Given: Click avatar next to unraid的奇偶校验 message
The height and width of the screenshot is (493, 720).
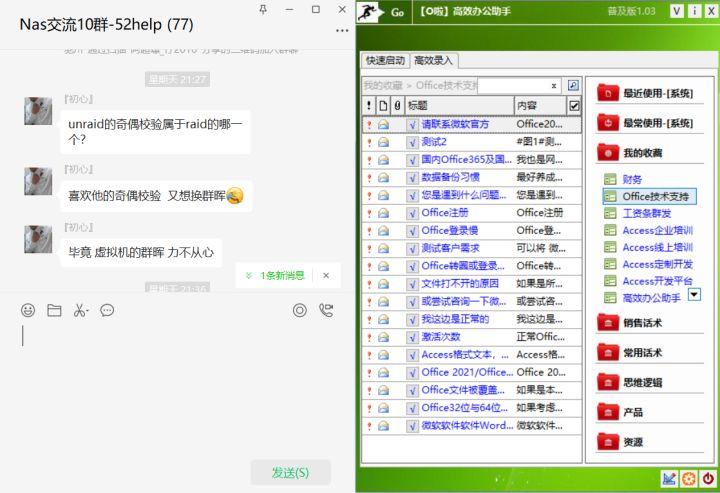Looking at the screenshot, I should tap(38, 111).
